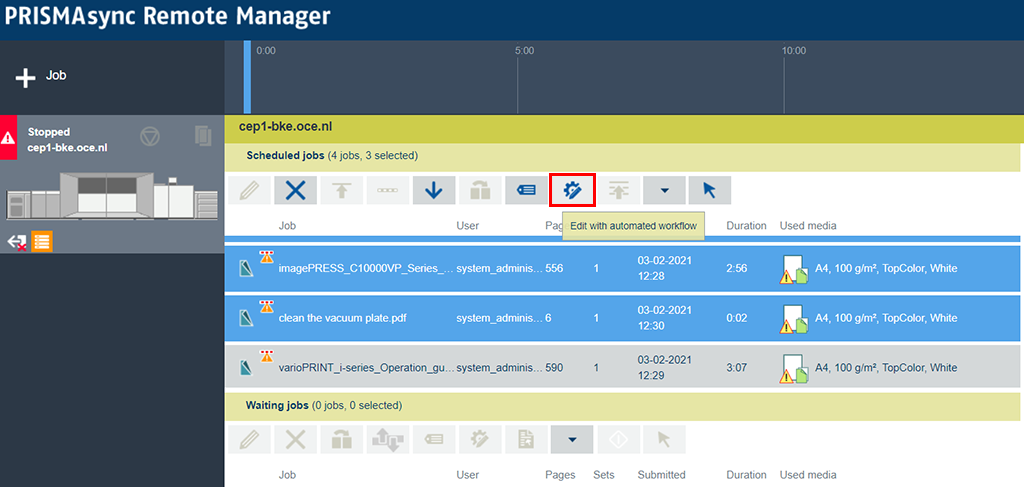Click the Used media column header in Scheduled jobs
Image resolution: width=1024 pixels, height=487 pixels.
(808, 226)
